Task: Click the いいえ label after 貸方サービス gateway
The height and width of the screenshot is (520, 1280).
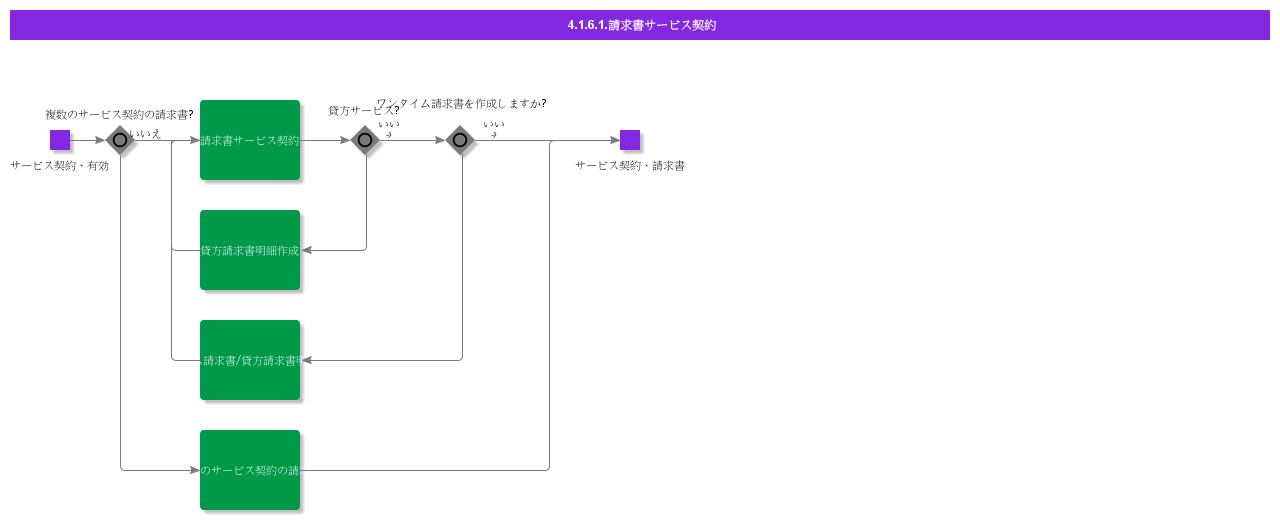Action: (389, 128)
